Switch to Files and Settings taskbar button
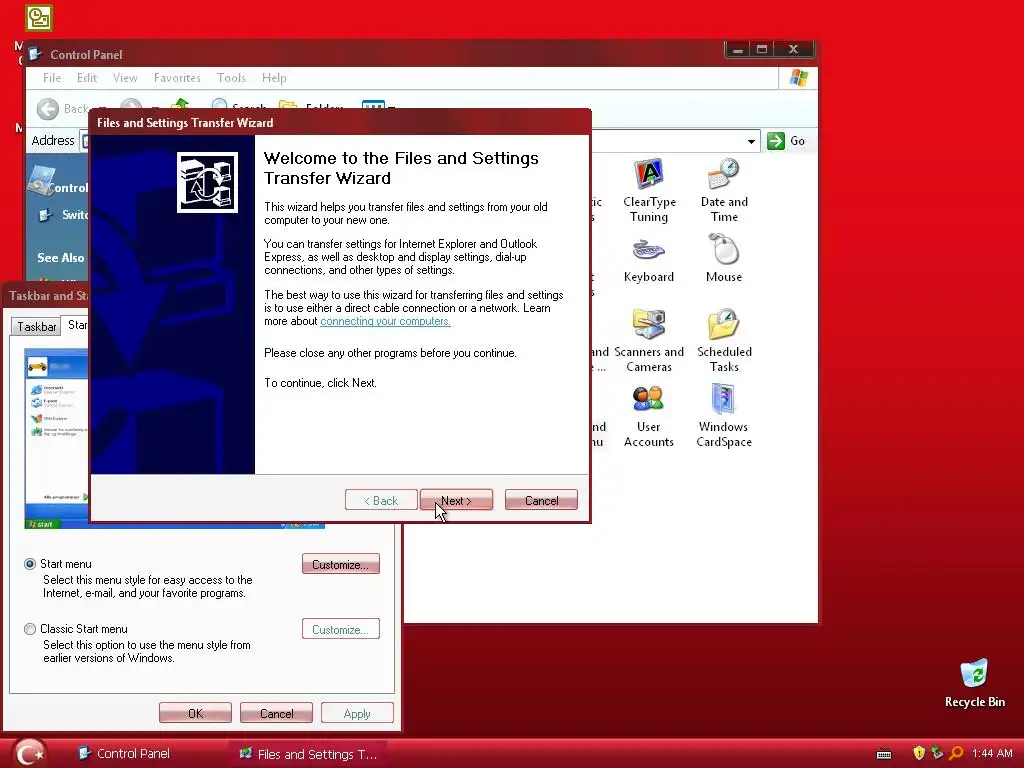 click(308, 754)
